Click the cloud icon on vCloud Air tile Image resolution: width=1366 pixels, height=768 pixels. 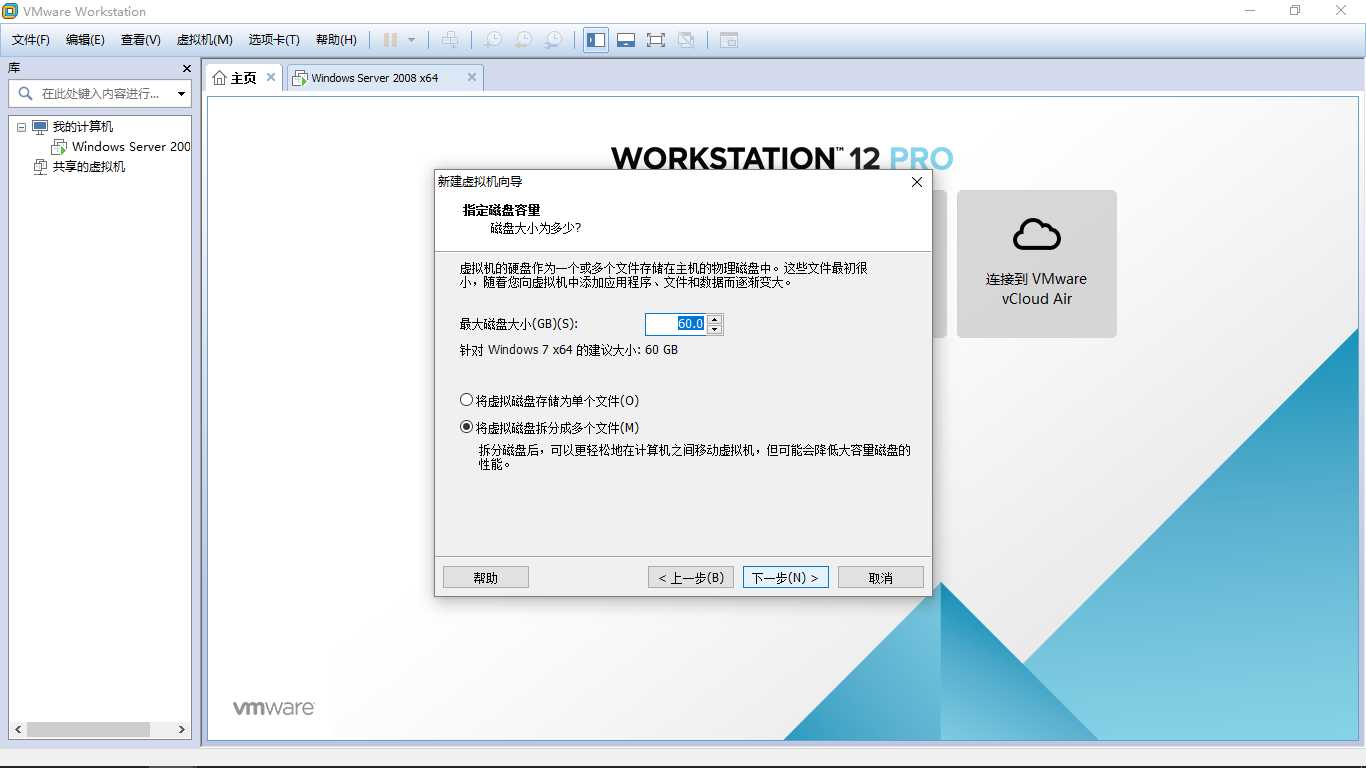point(1037,234)
